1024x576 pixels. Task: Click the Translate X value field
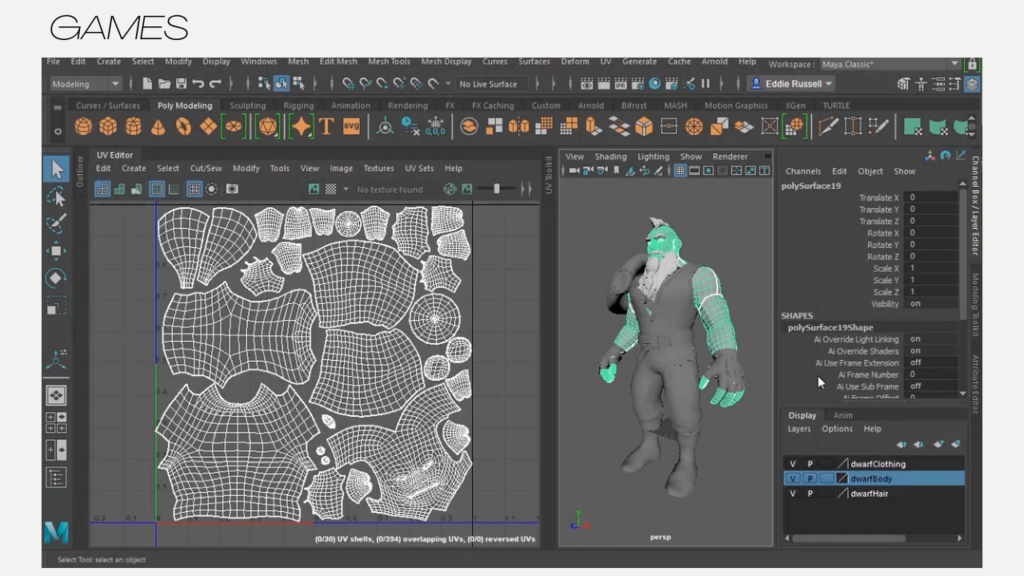click(932, 197)
